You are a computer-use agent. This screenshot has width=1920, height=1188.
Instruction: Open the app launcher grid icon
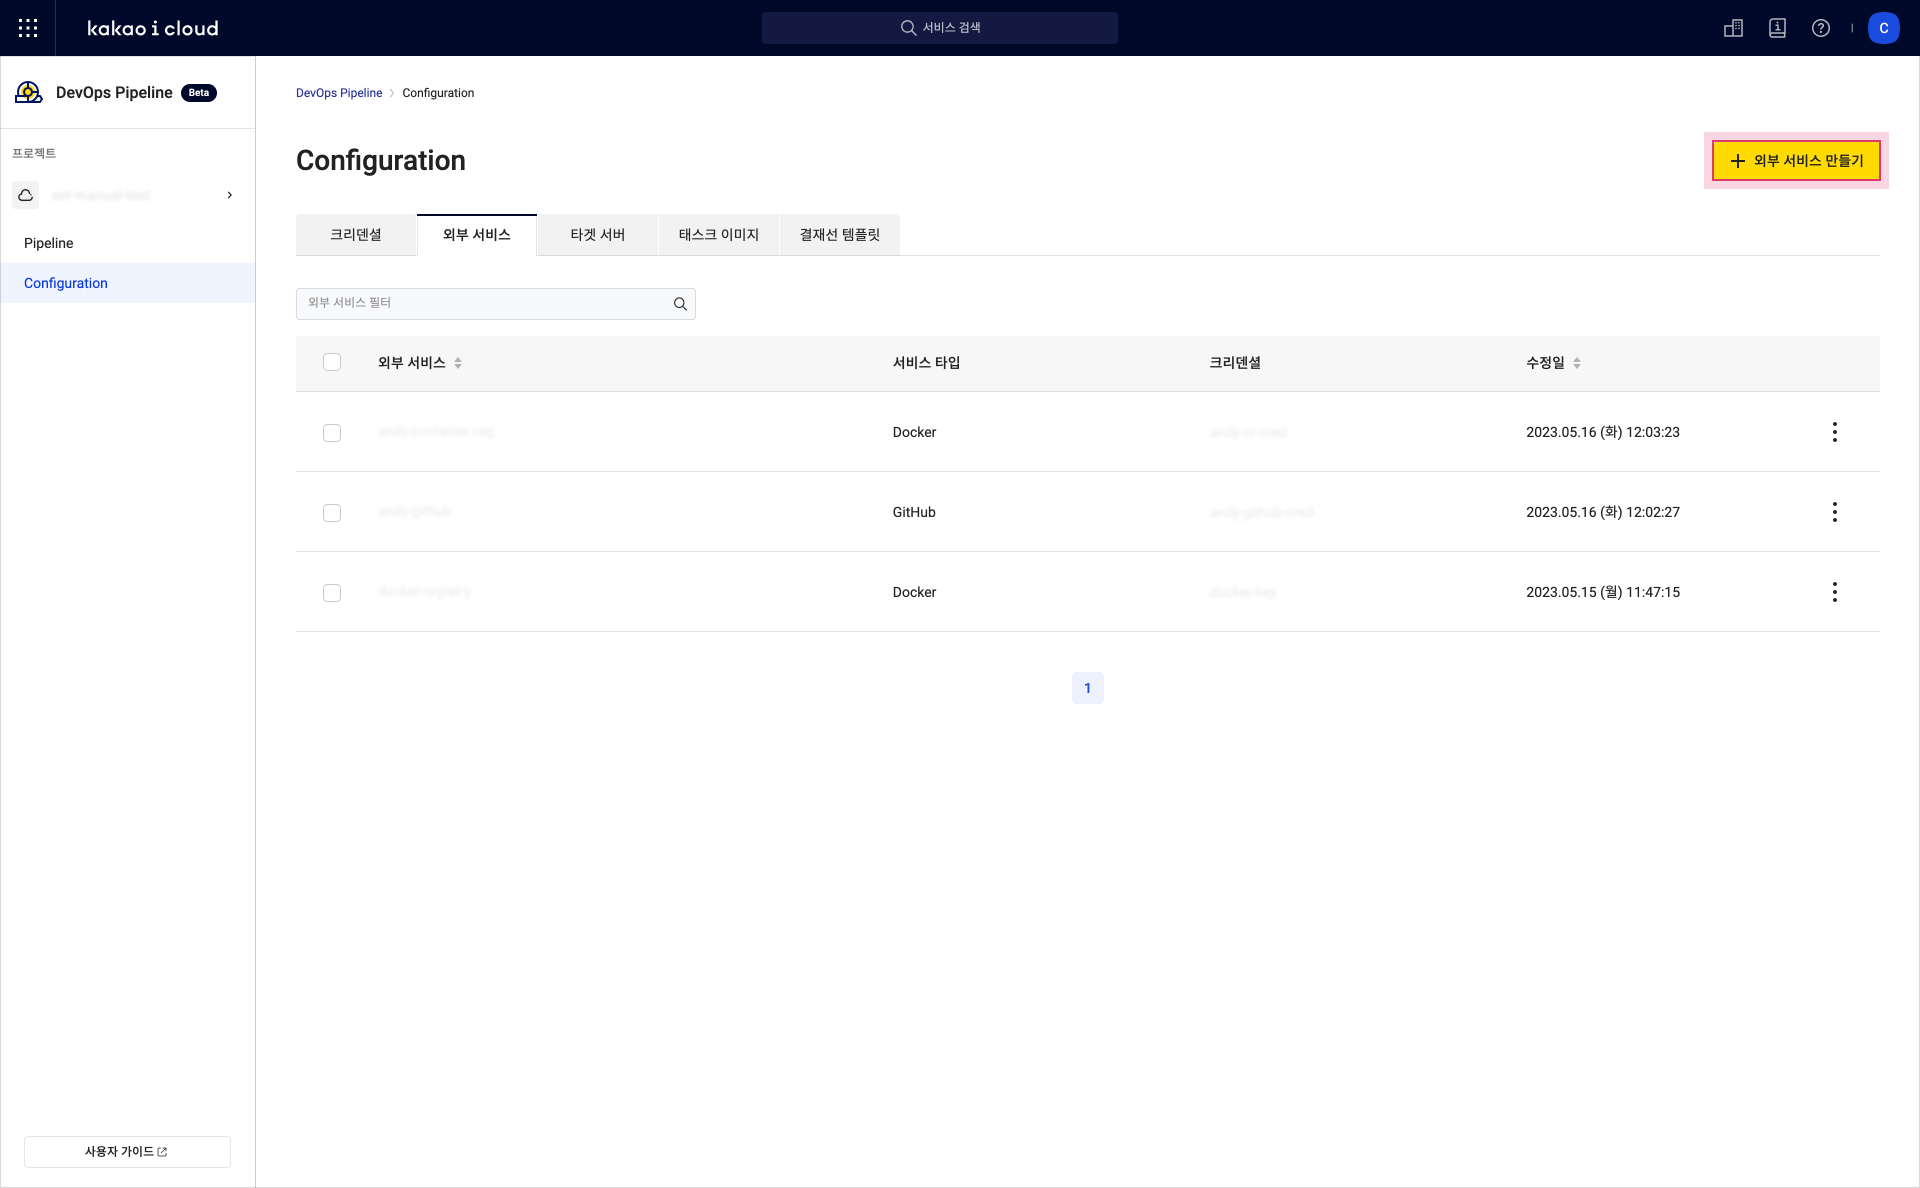pyautogui.click(x=28, y=28)
